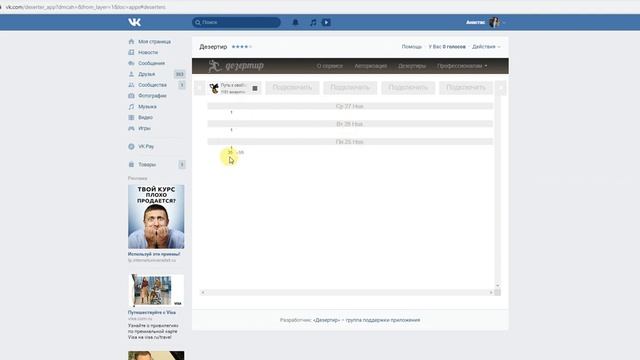Screen dimensions: 640x360
Task: Open the music player note icon in header
Action: pyautogui.click(x=313, y=22)
